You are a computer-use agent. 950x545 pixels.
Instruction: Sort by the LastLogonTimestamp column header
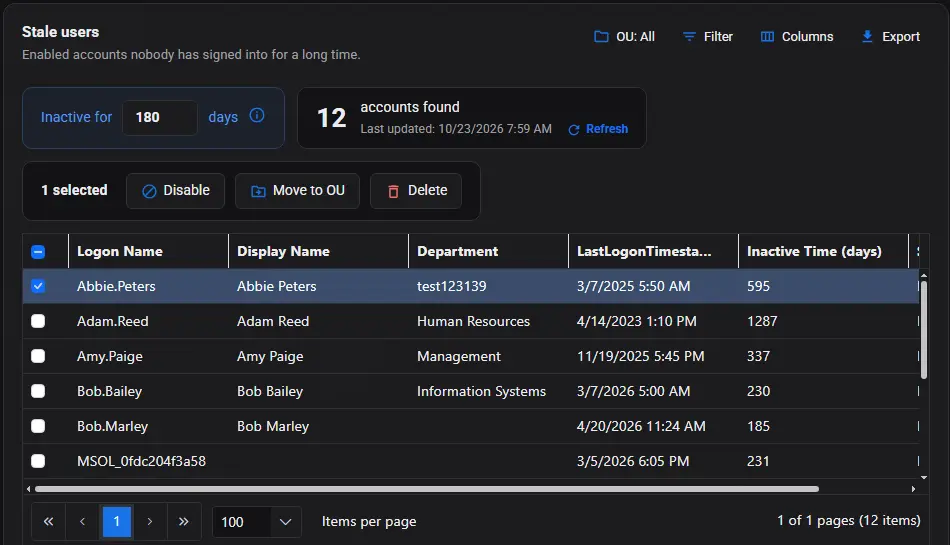tap(654, 251)
